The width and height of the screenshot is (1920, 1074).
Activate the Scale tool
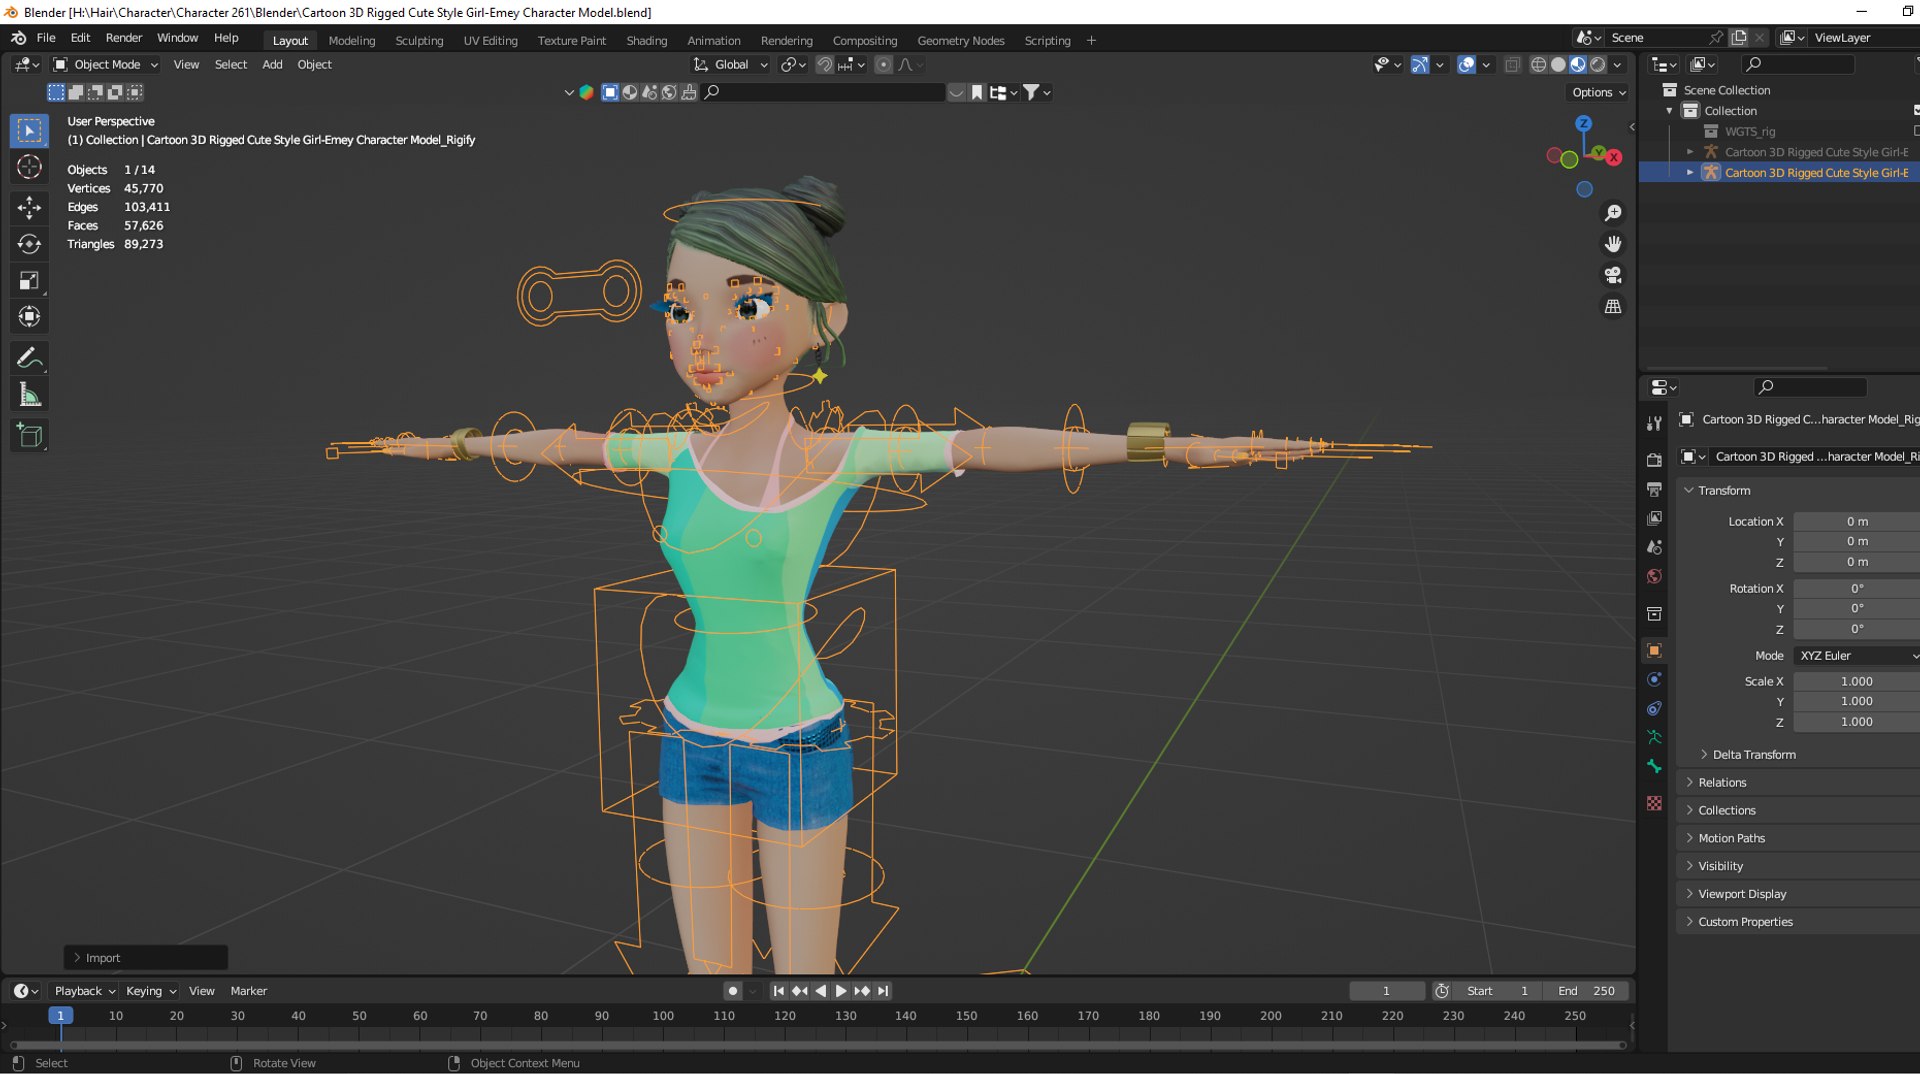click(x=29, y=281)
